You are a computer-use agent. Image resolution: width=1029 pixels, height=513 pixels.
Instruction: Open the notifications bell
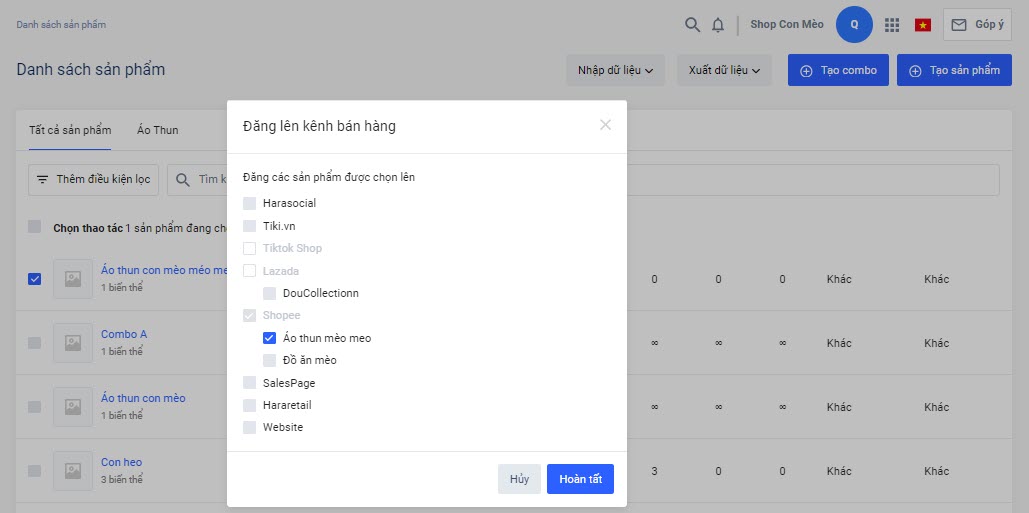pyautogui.click(x=718, y=25)
